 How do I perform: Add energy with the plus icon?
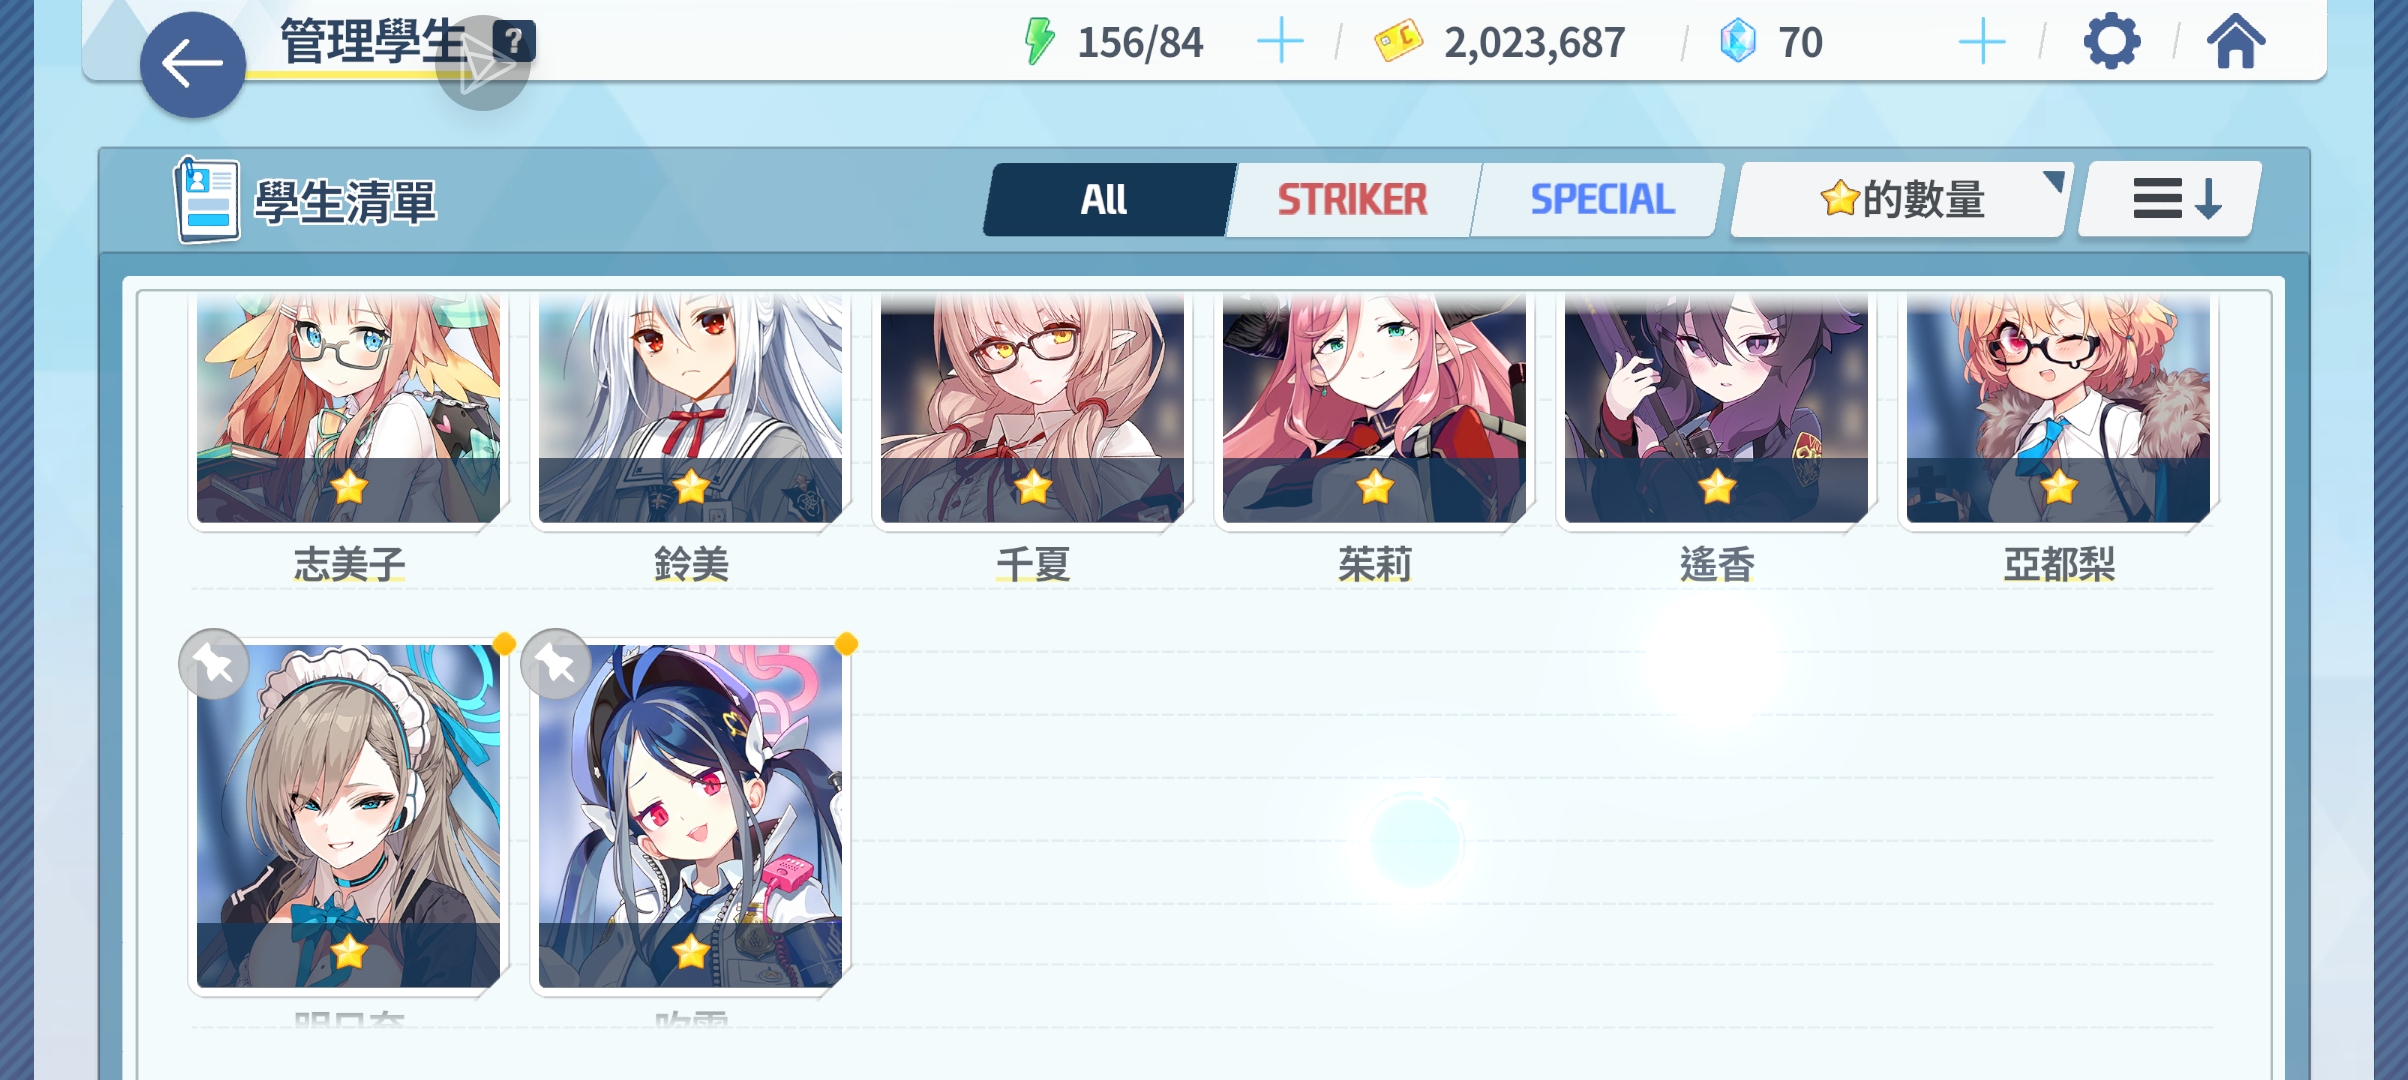click(x=1279, y=42)
